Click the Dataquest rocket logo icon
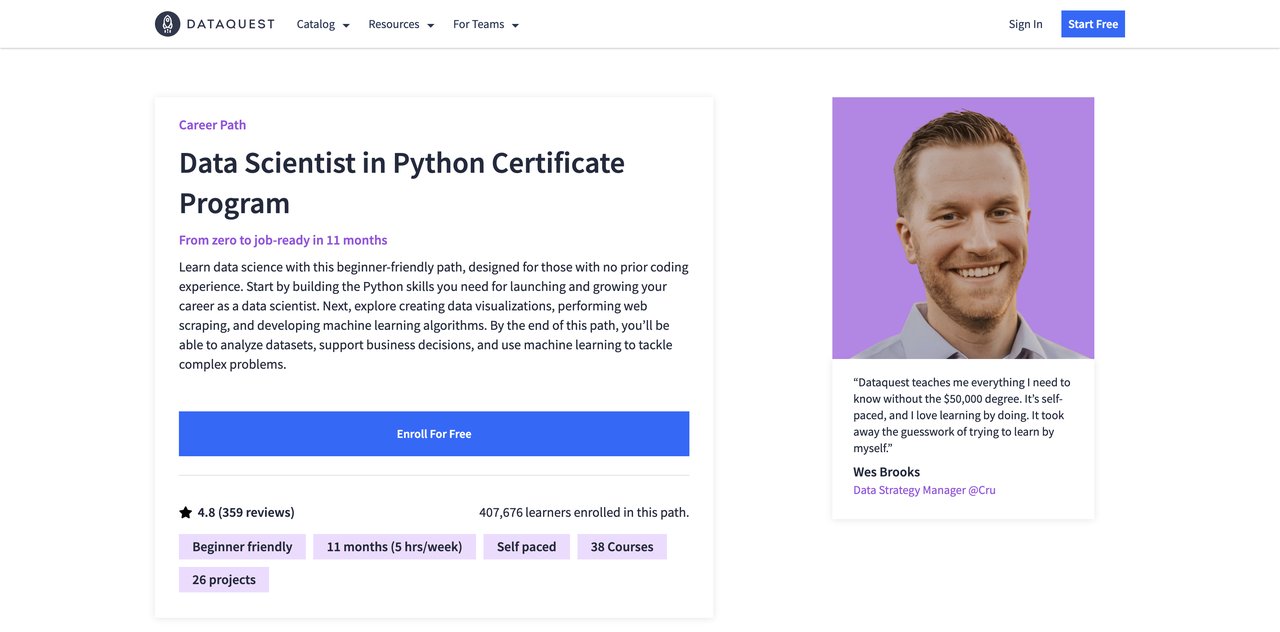The height and width of the screenshot is (632, 1280). [167, 24]
